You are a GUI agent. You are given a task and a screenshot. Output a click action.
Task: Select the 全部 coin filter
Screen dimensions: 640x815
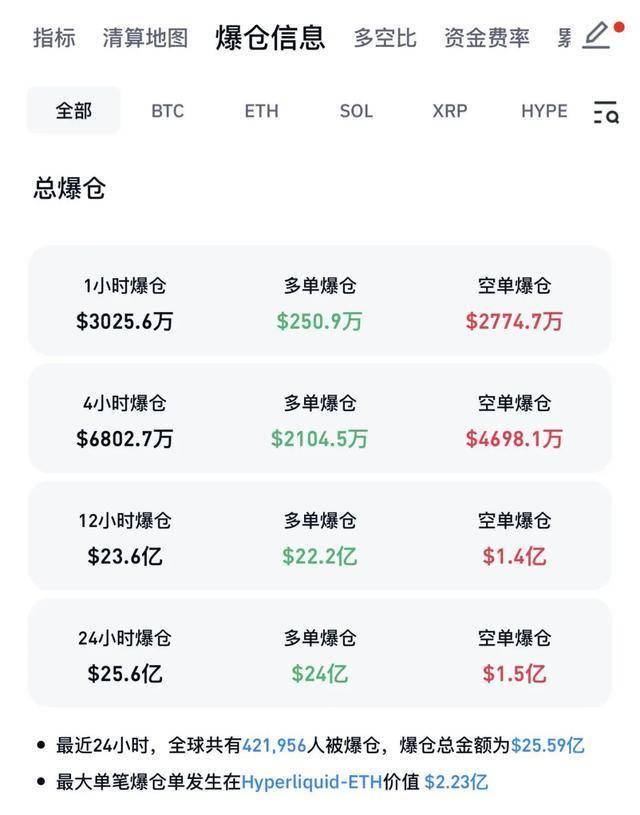pyautogui.click(x=73, y=111)
